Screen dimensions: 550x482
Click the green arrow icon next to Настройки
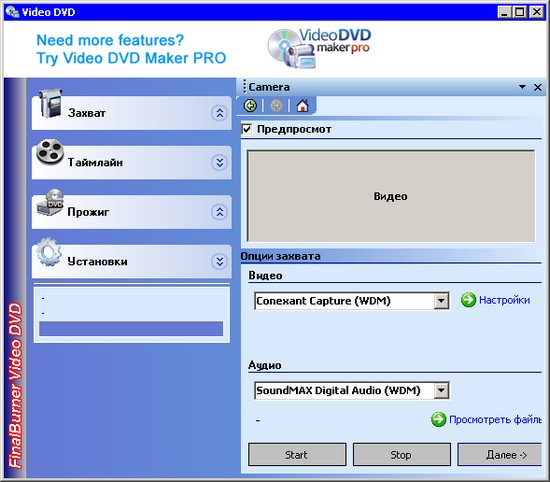[468, 300]
